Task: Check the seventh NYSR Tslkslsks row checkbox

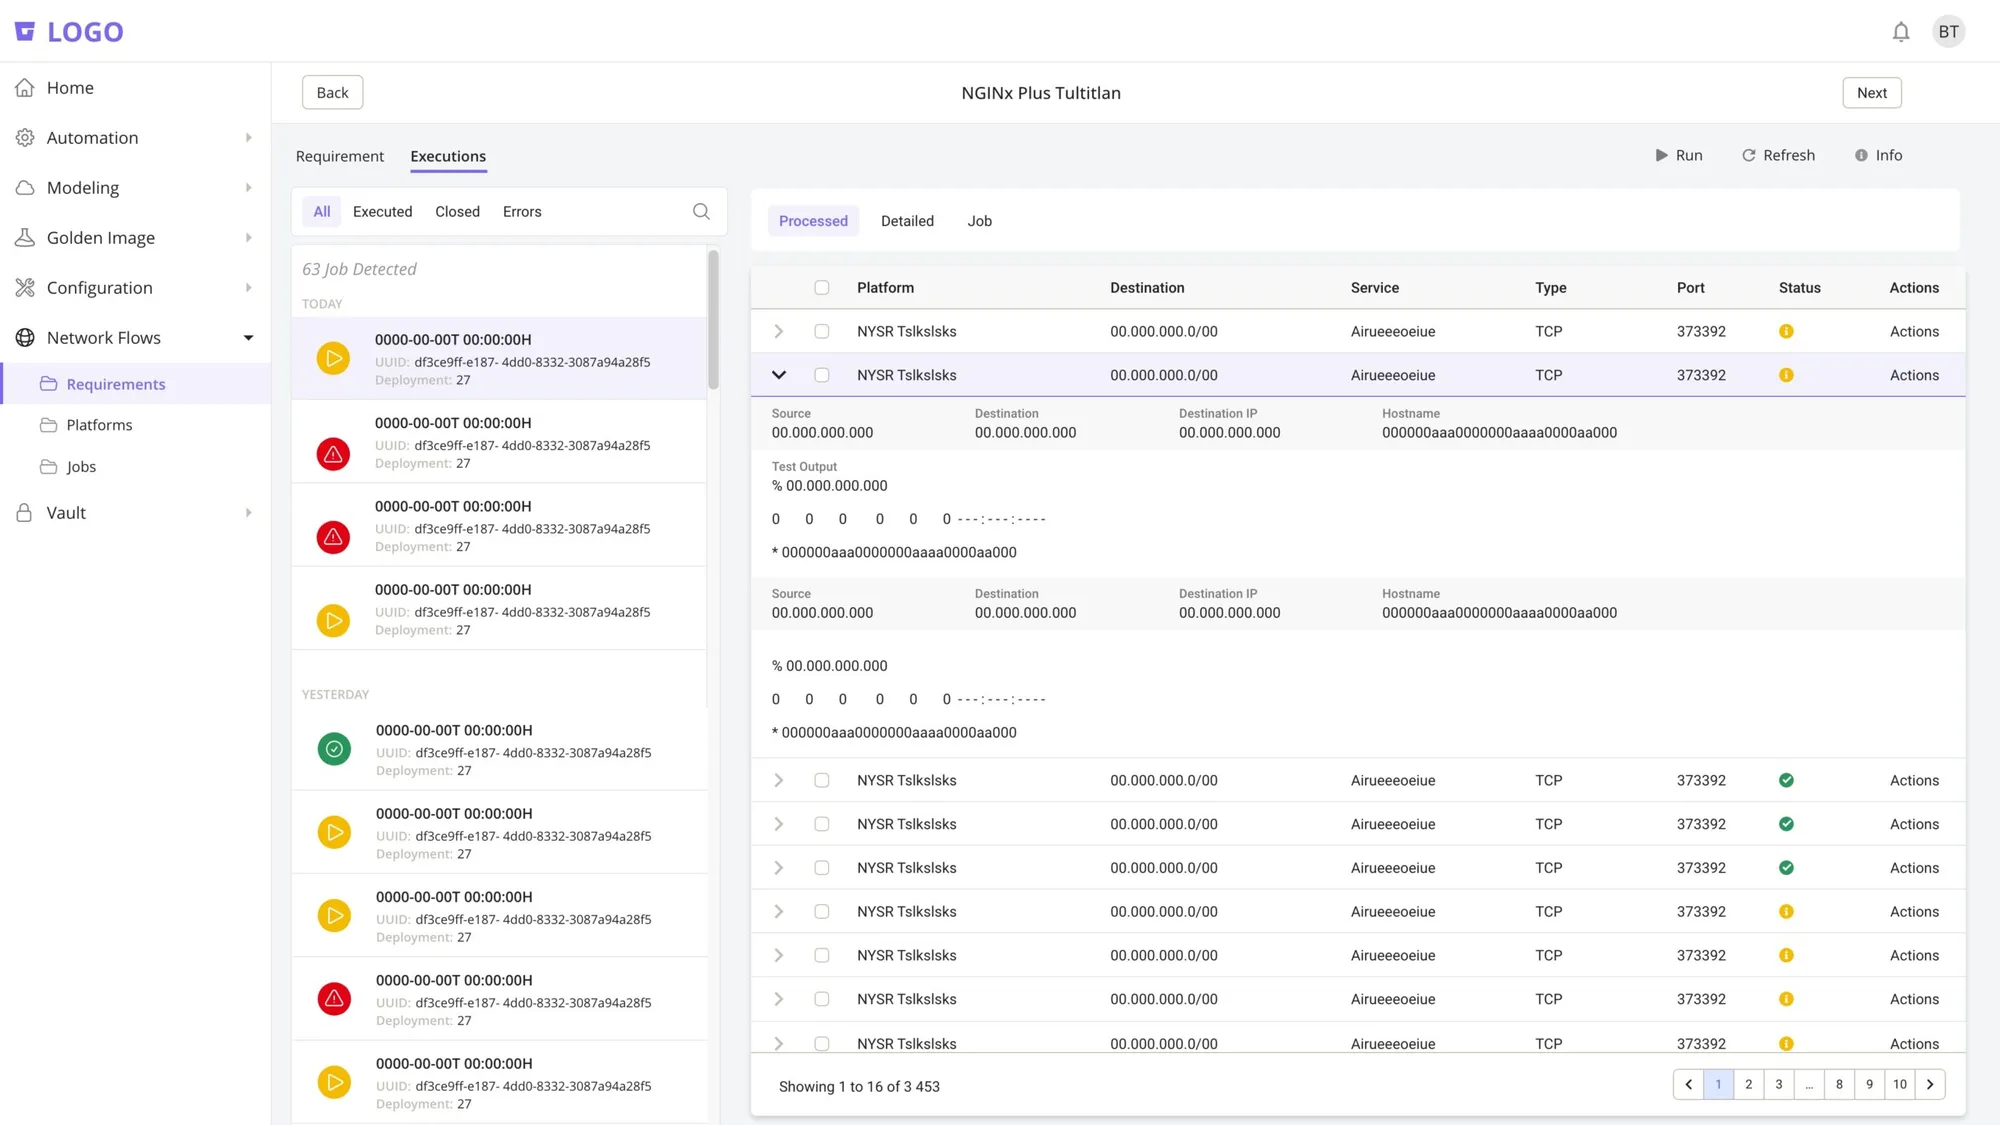Action: pos(822,956)
